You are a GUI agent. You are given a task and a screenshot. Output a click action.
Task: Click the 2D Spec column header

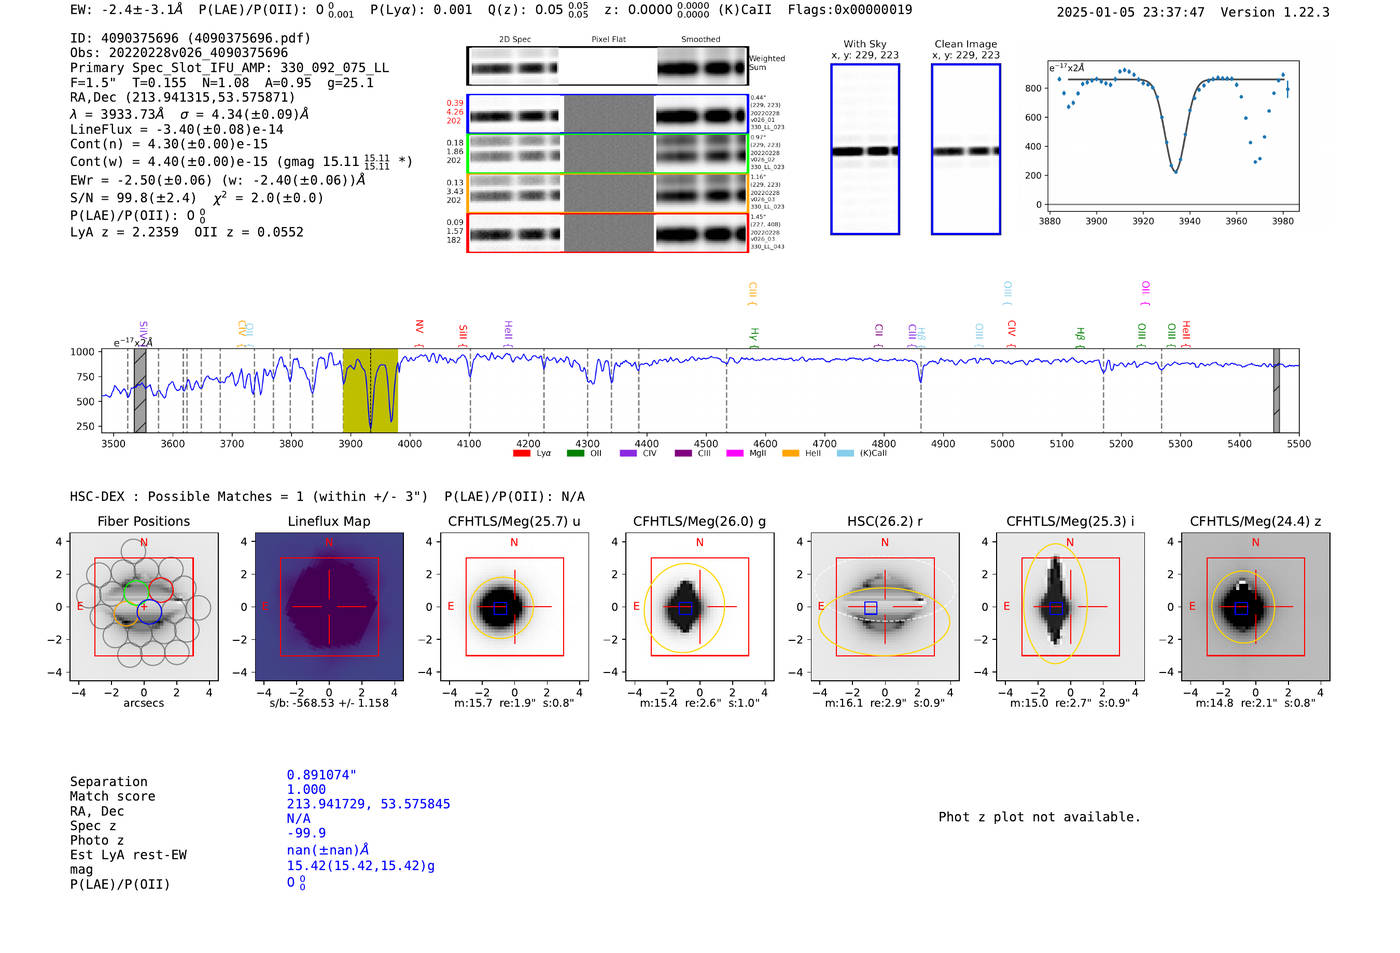[x=515, y=40]
